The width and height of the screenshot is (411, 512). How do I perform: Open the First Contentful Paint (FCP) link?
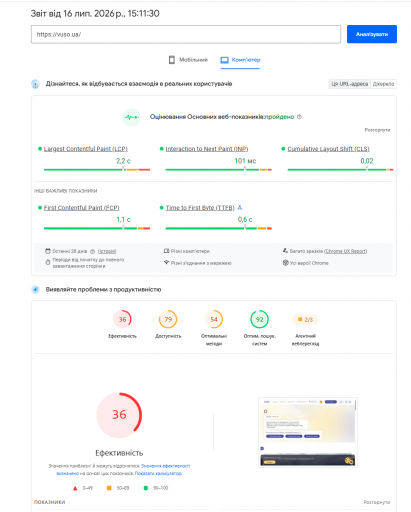pyautogui.click(x=82, y=208)
